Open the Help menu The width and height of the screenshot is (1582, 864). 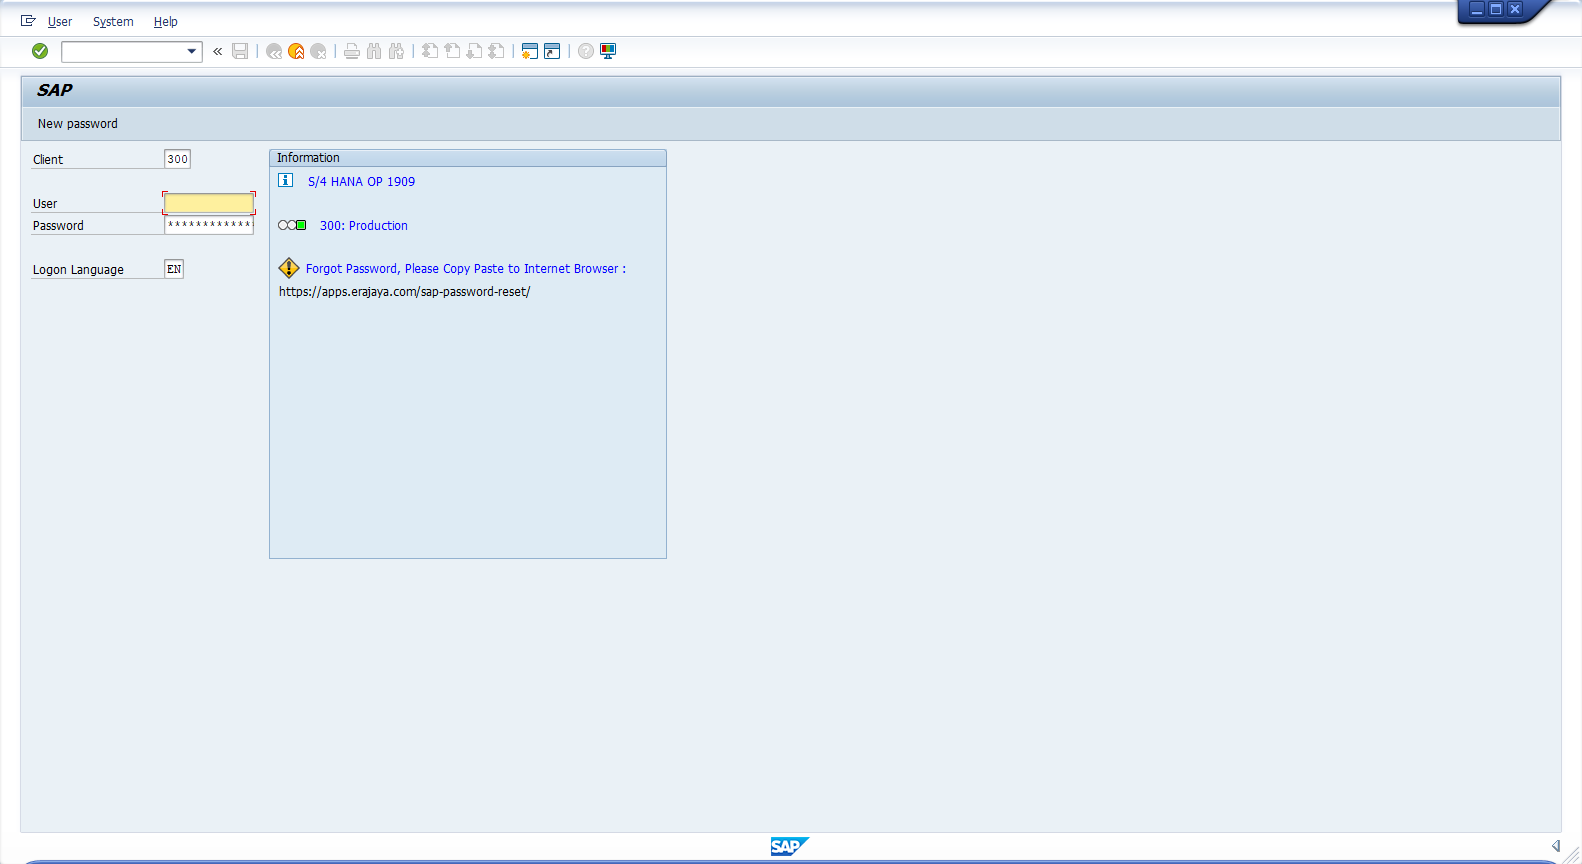pyautogui.click(x=166, y=22)
